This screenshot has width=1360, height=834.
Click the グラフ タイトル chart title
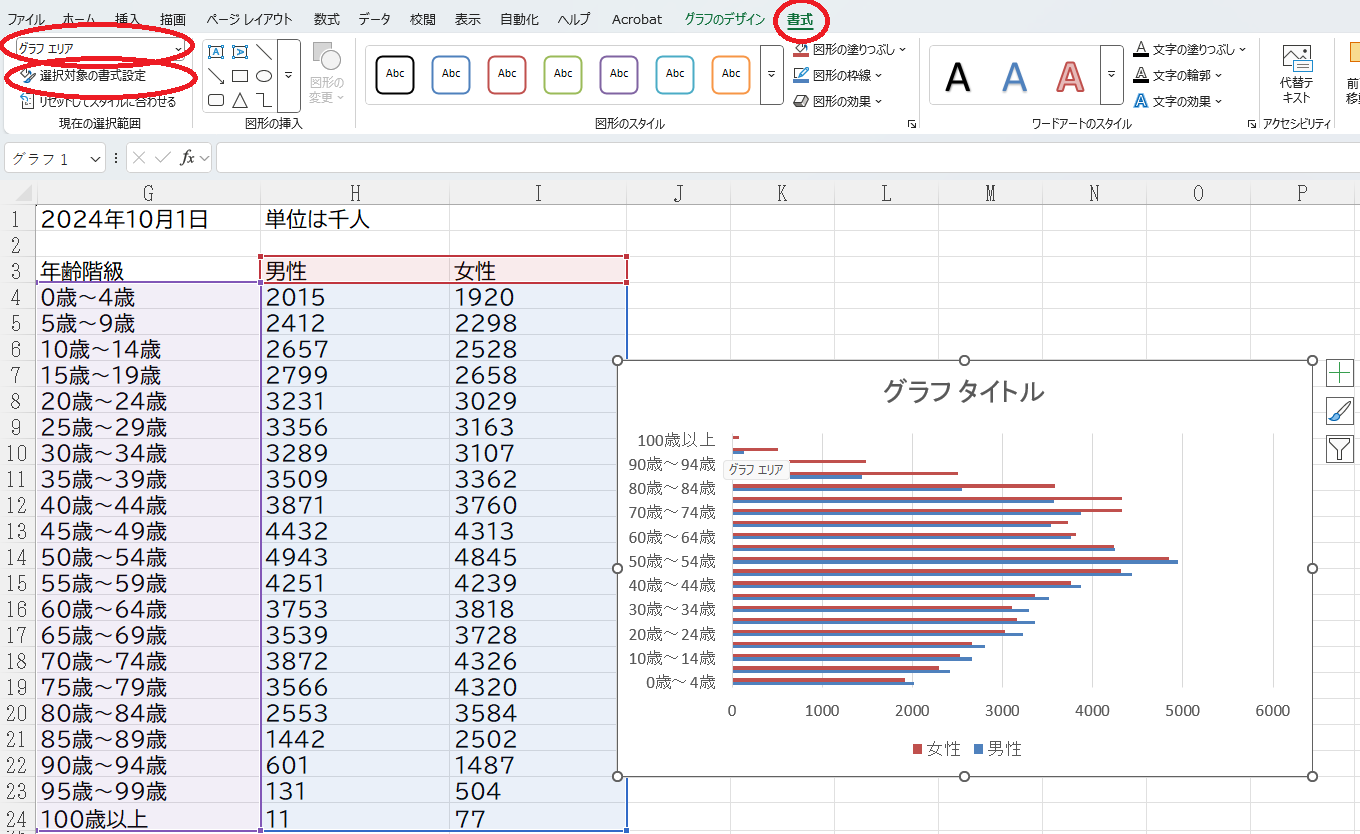pos(963,391)
